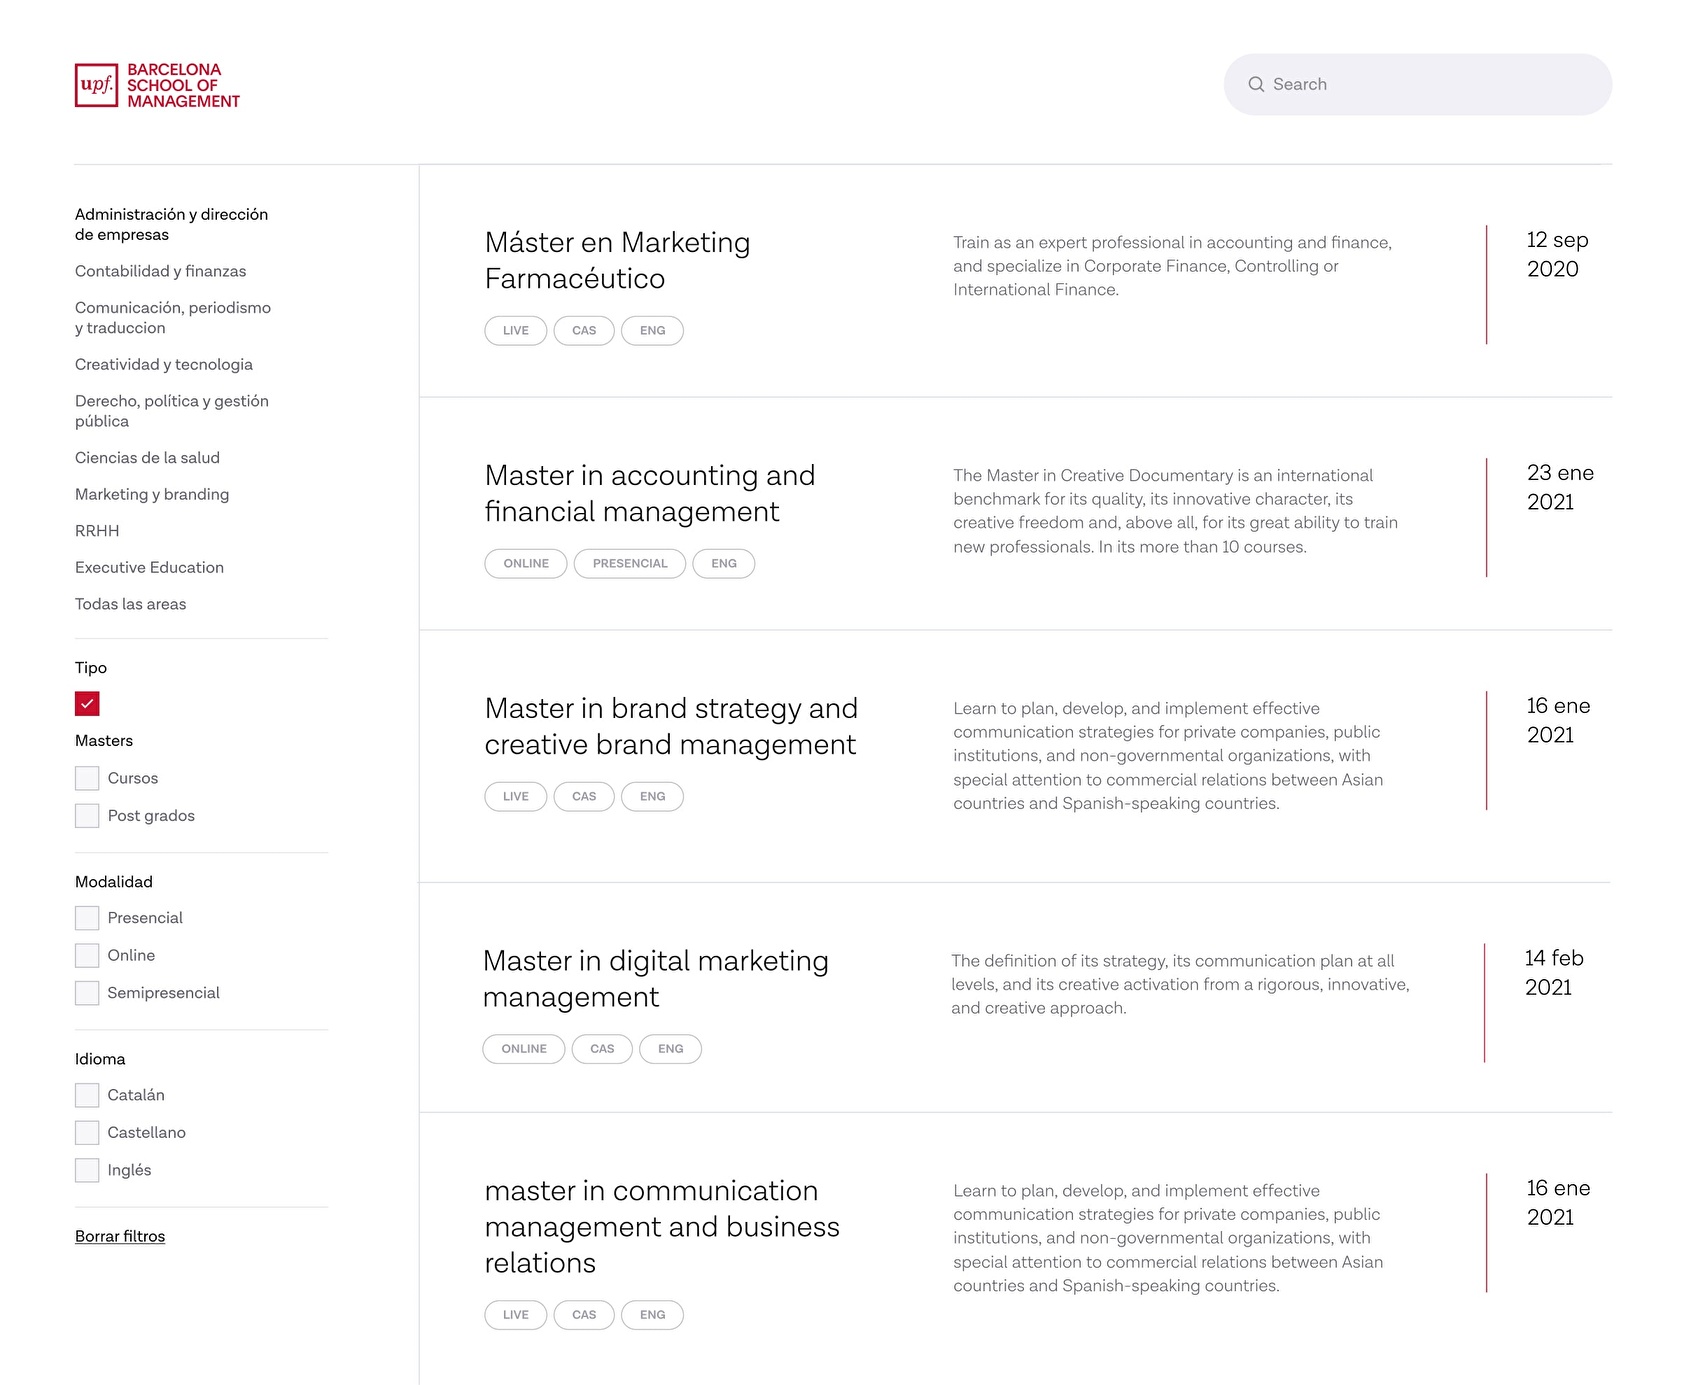Select the Castellano language checkbox
This screenshot has width=1684, height=1385.
(x=87, y=1132)
